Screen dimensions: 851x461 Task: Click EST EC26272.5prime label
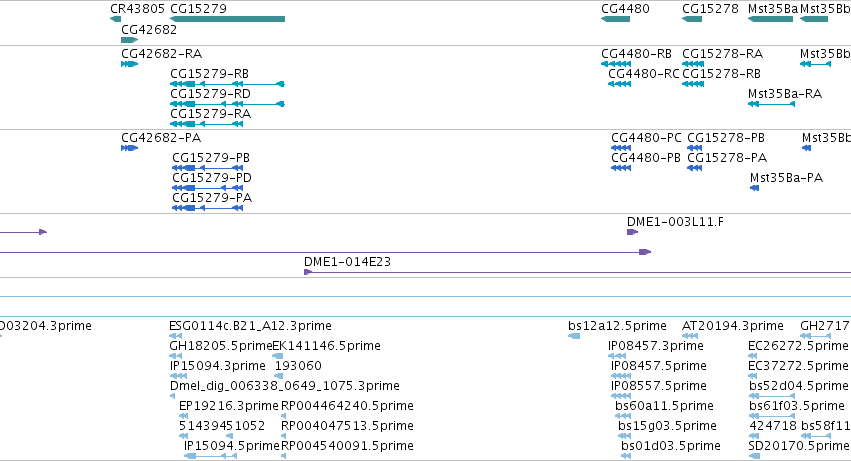(798, 346)
